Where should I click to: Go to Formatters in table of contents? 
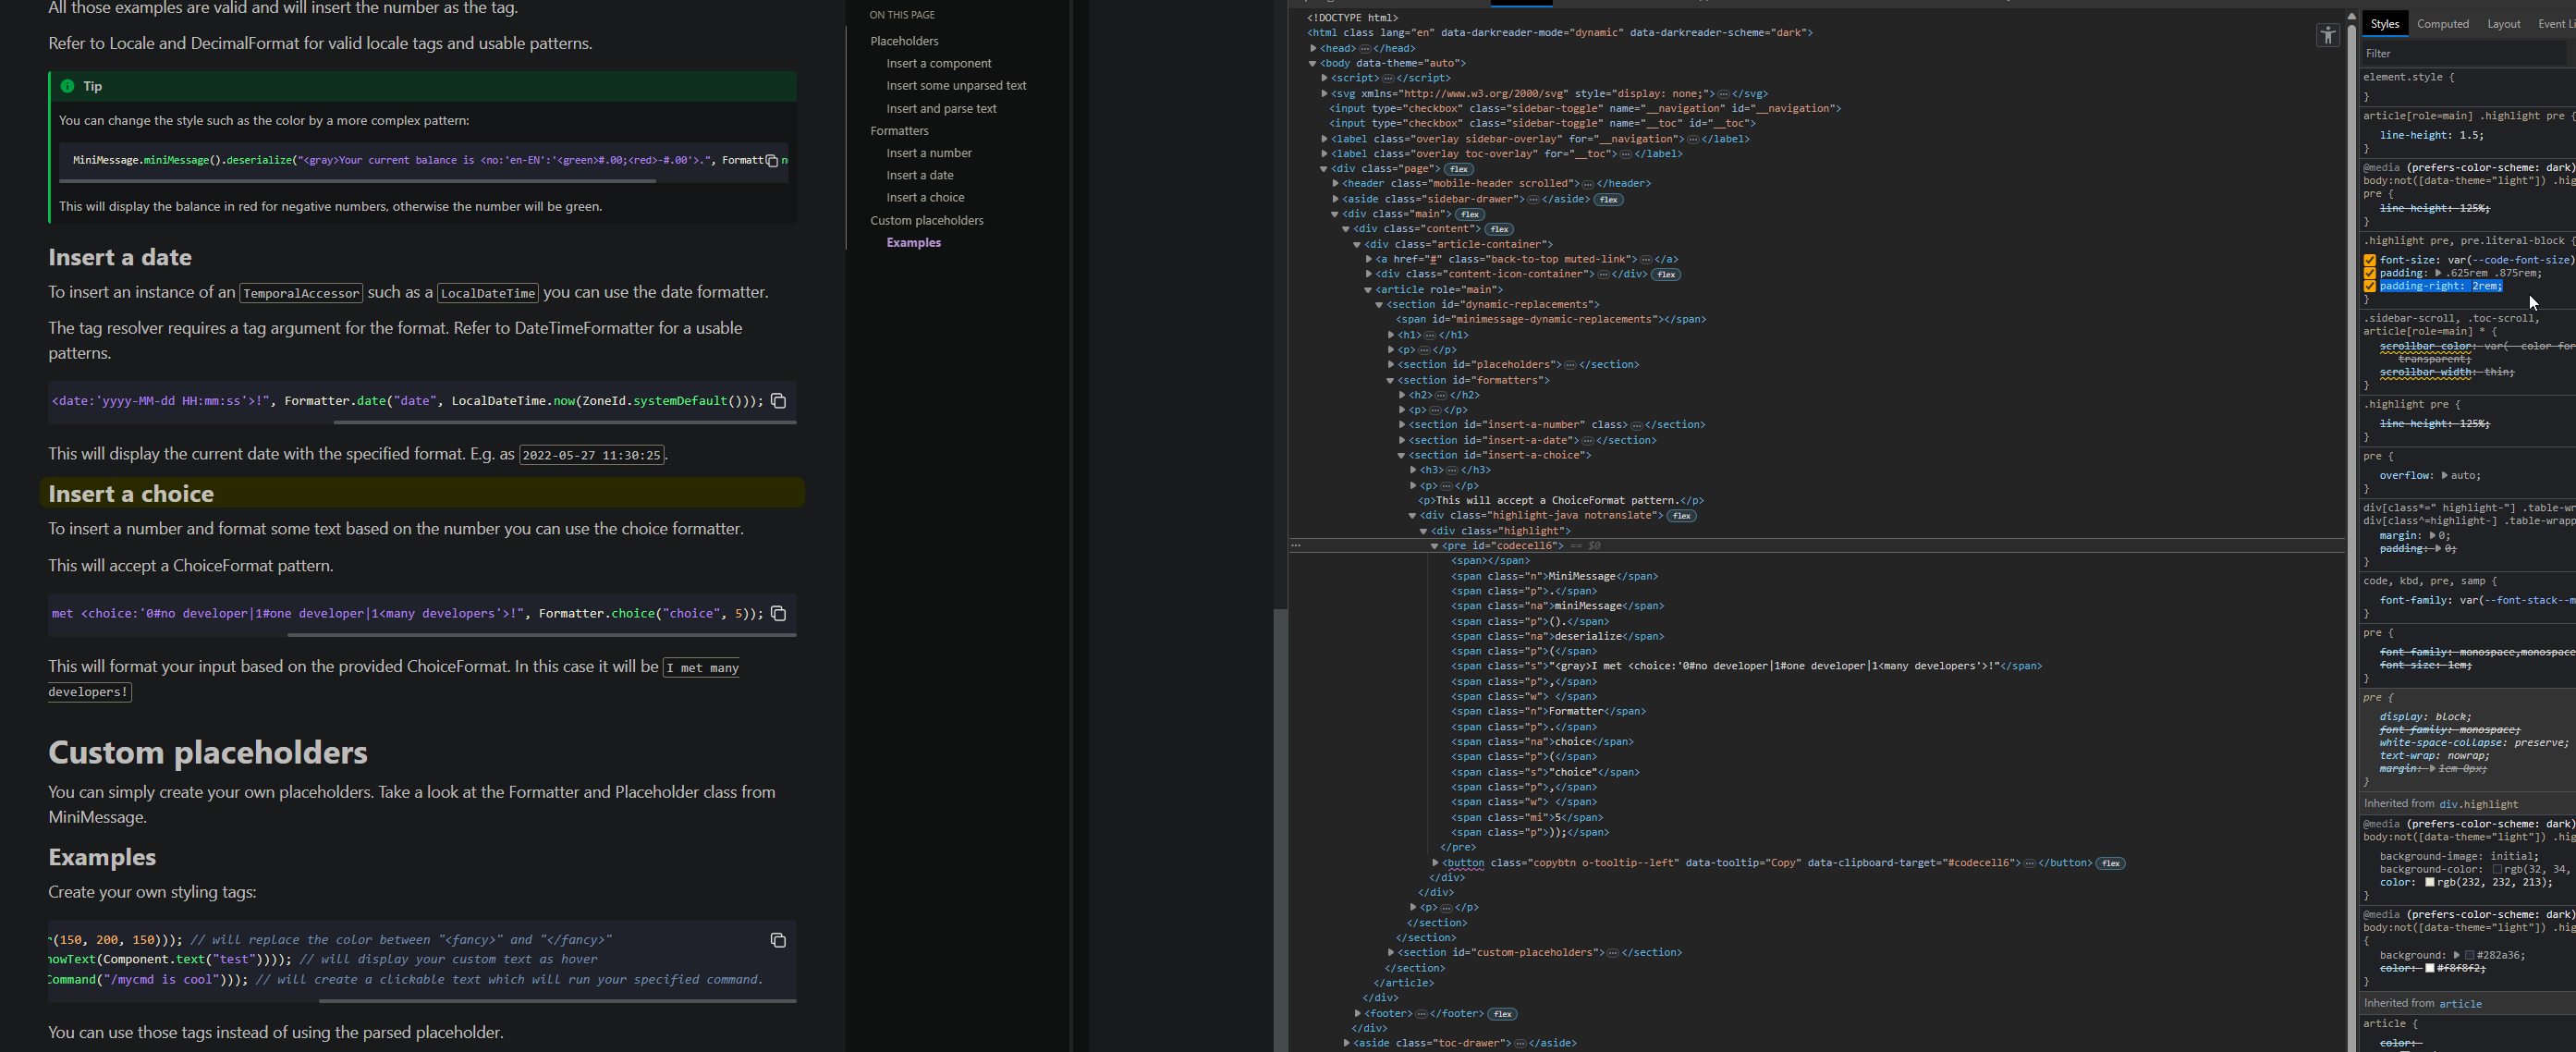(x=899, y=131)
